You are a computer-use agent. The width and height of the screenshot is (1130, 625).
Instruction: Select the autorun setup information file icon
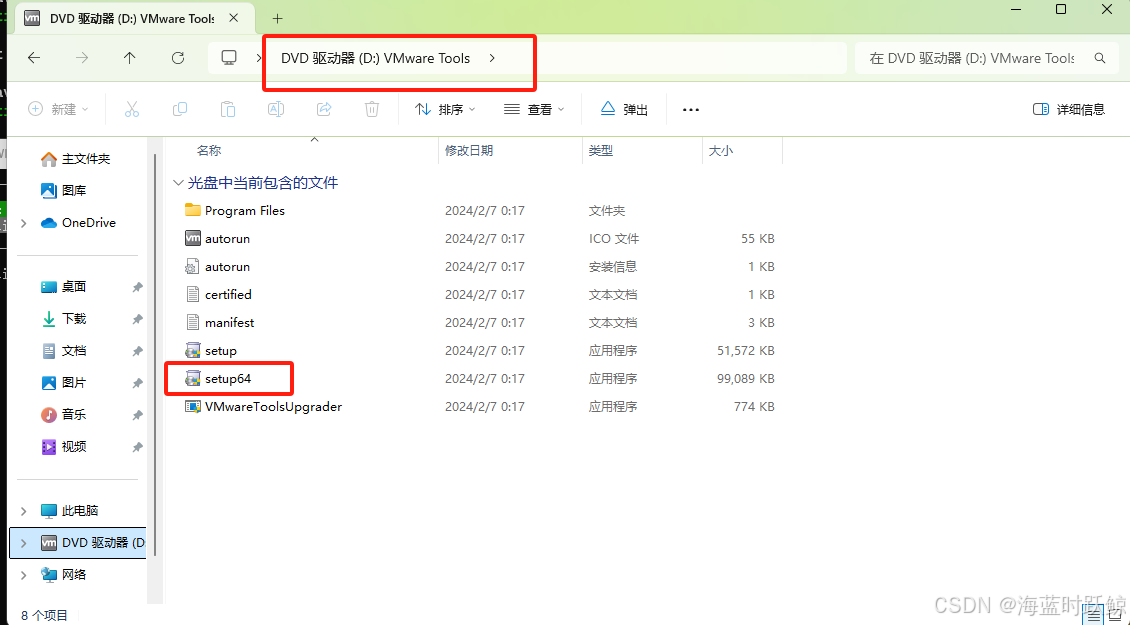click(192, 266)
